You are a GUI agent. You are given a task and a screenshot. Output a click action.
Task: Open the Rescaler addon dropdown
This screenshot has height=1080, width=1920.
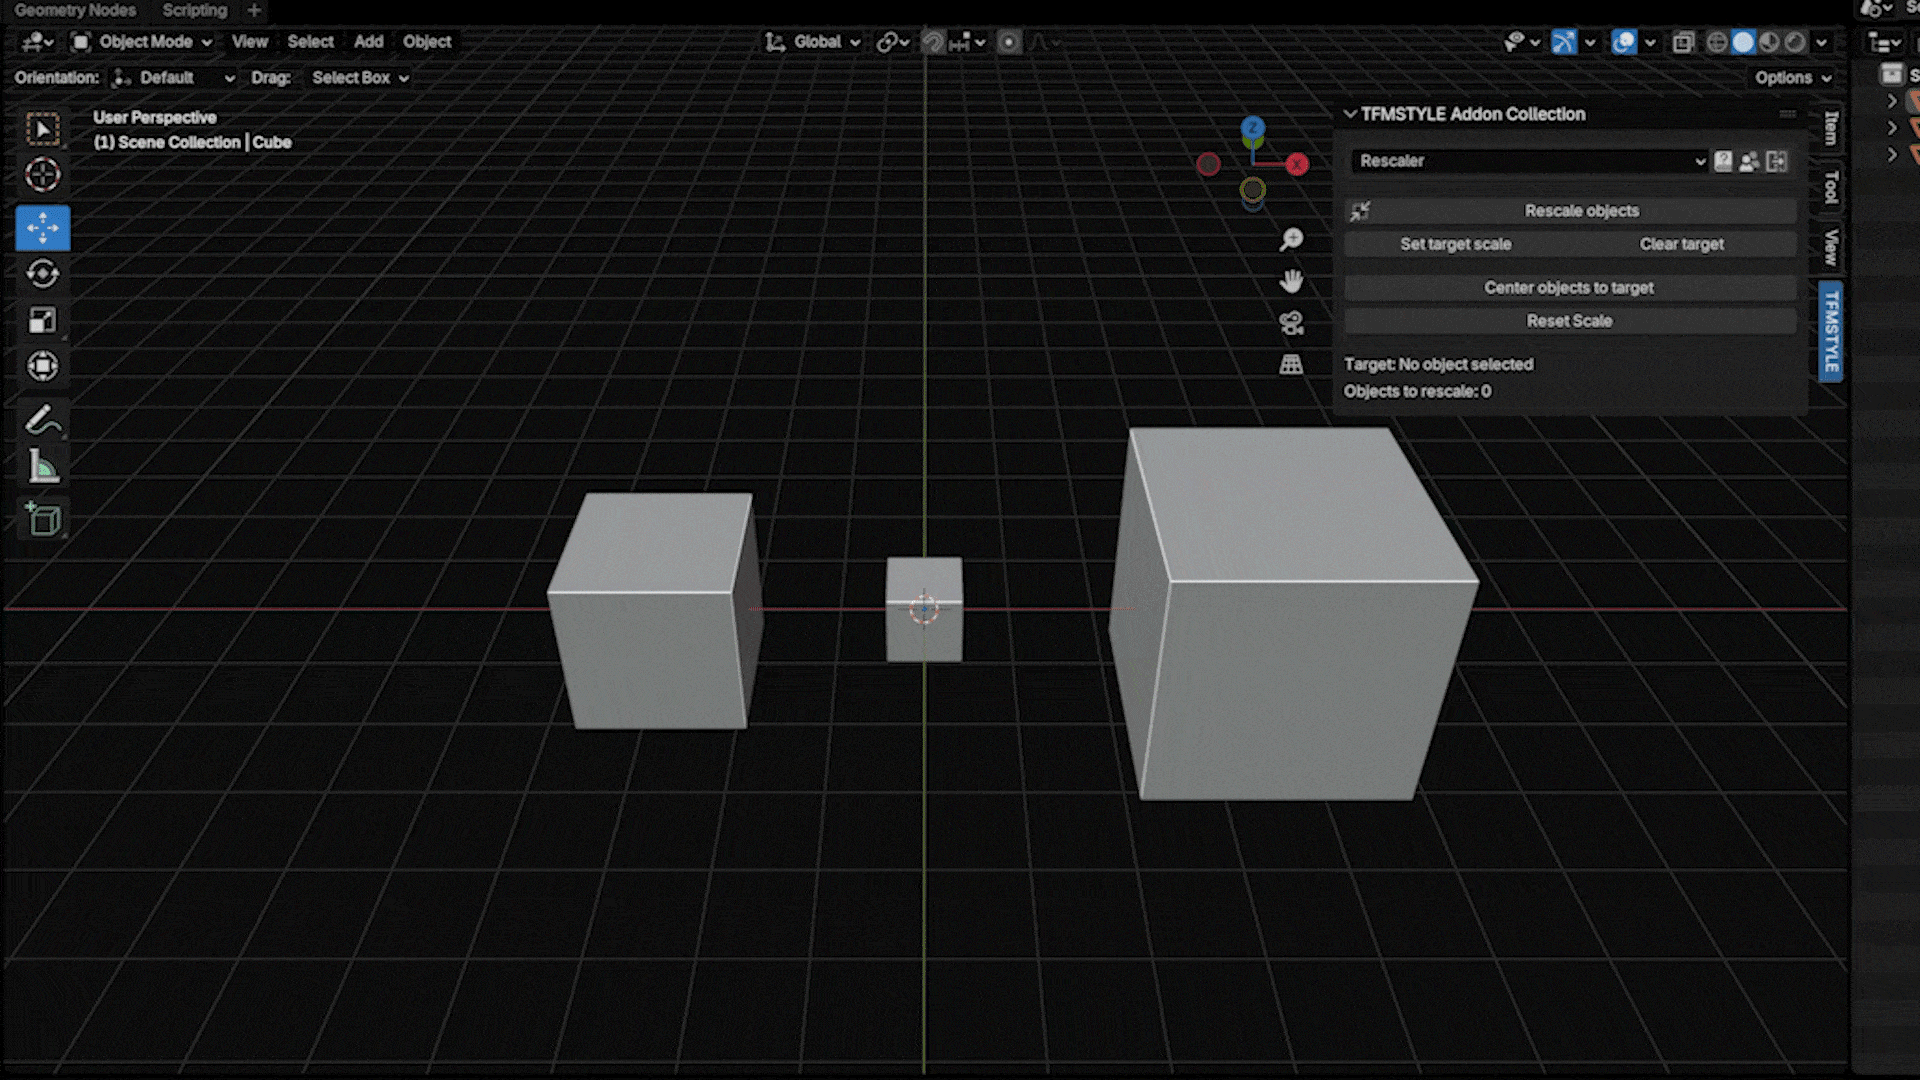click(x=1530, y=161)
